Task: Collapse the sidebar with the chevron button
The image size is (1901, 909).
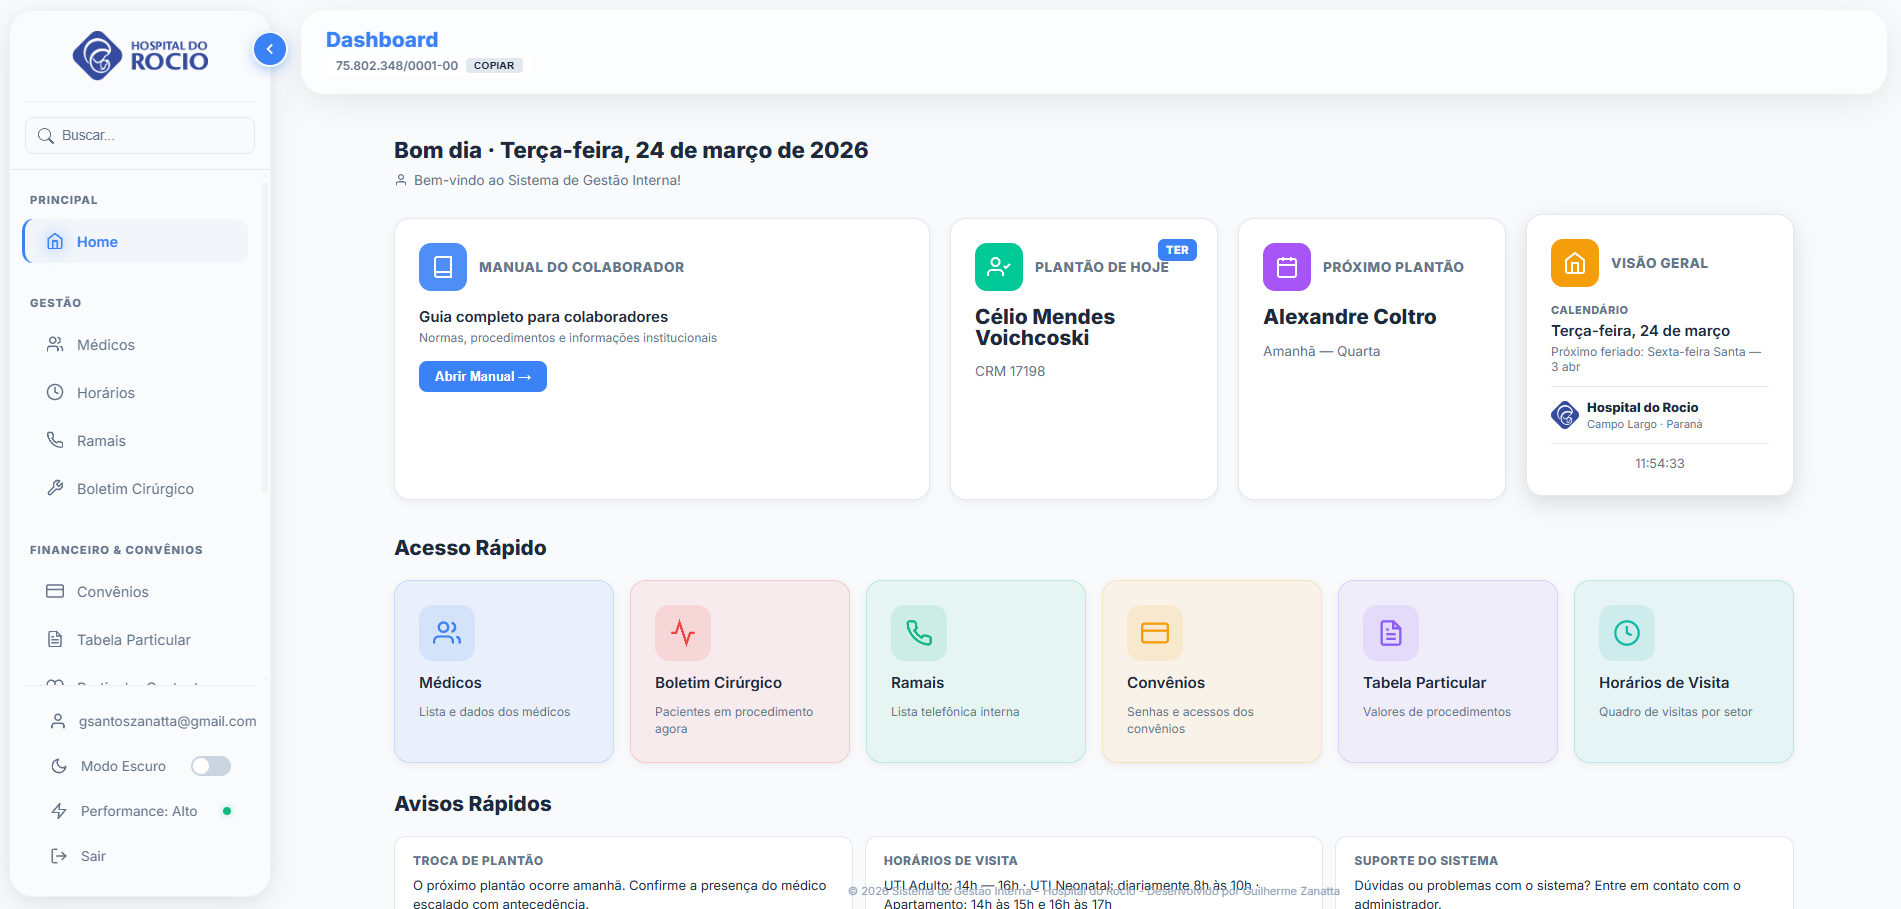Action: [269, 48]
